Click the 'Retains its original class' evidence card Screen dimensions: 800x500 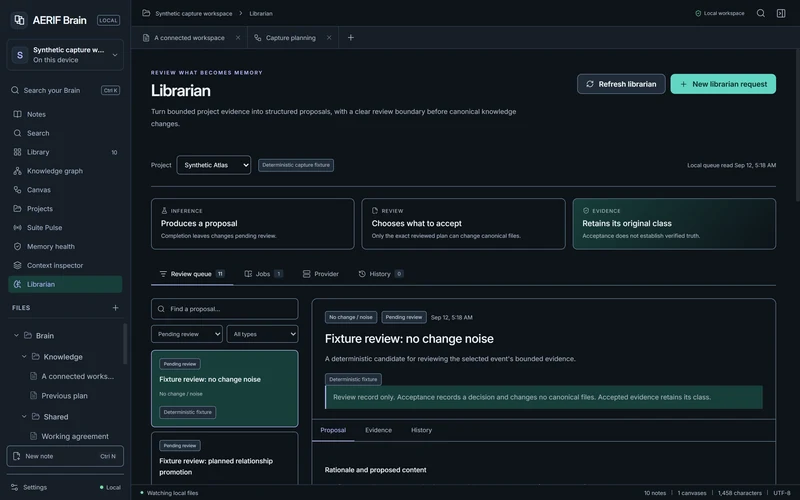coord(674,224)
